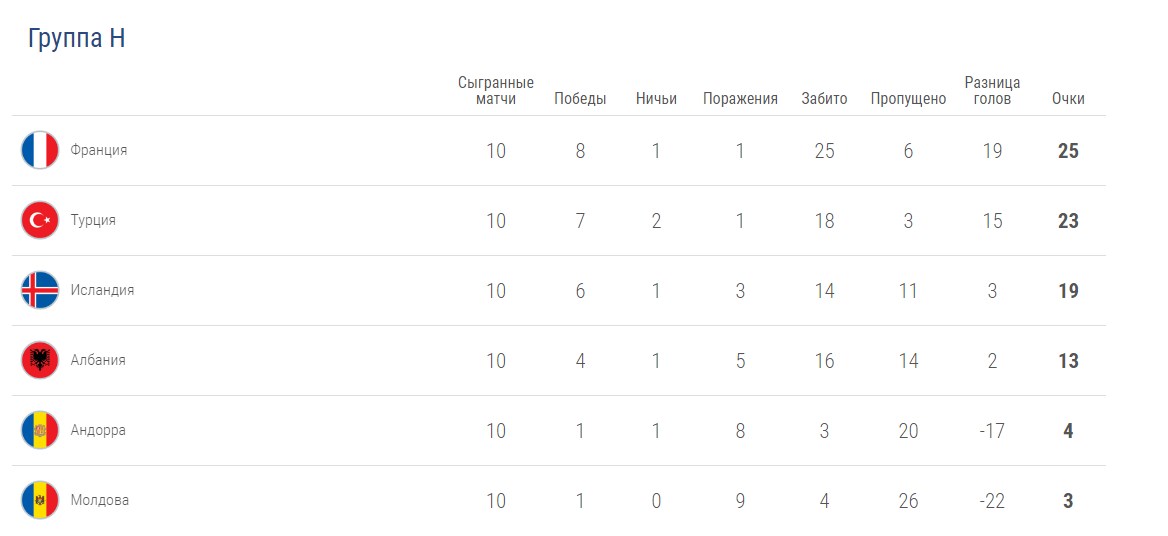Click the Группа H heading
The image size is (1168, 536).
tap(76, 39)
